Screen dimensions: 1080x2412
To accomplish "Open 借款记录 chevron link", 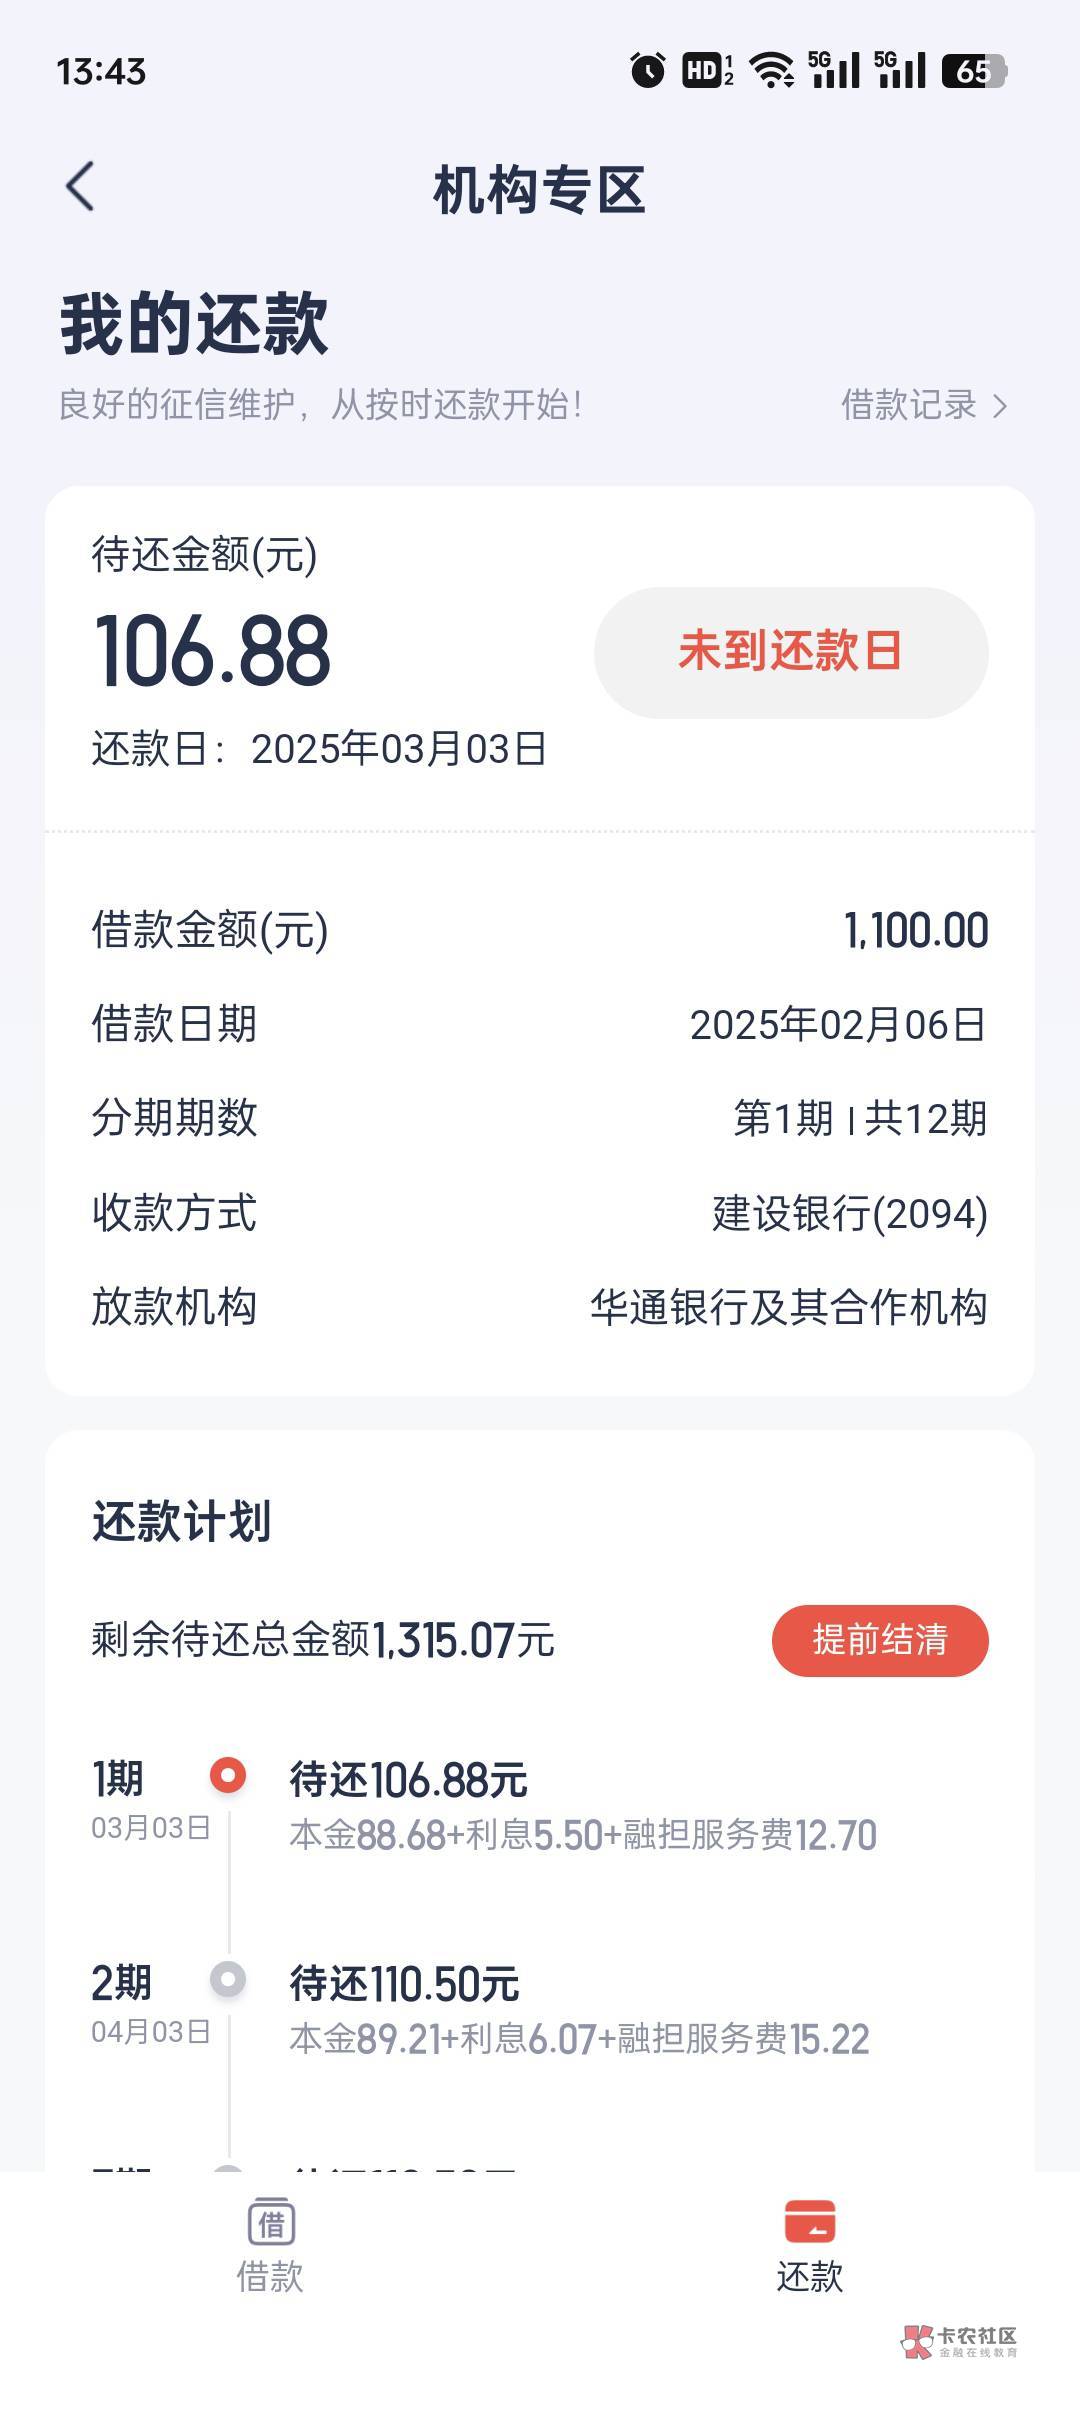I will click(x=923, y=405).
